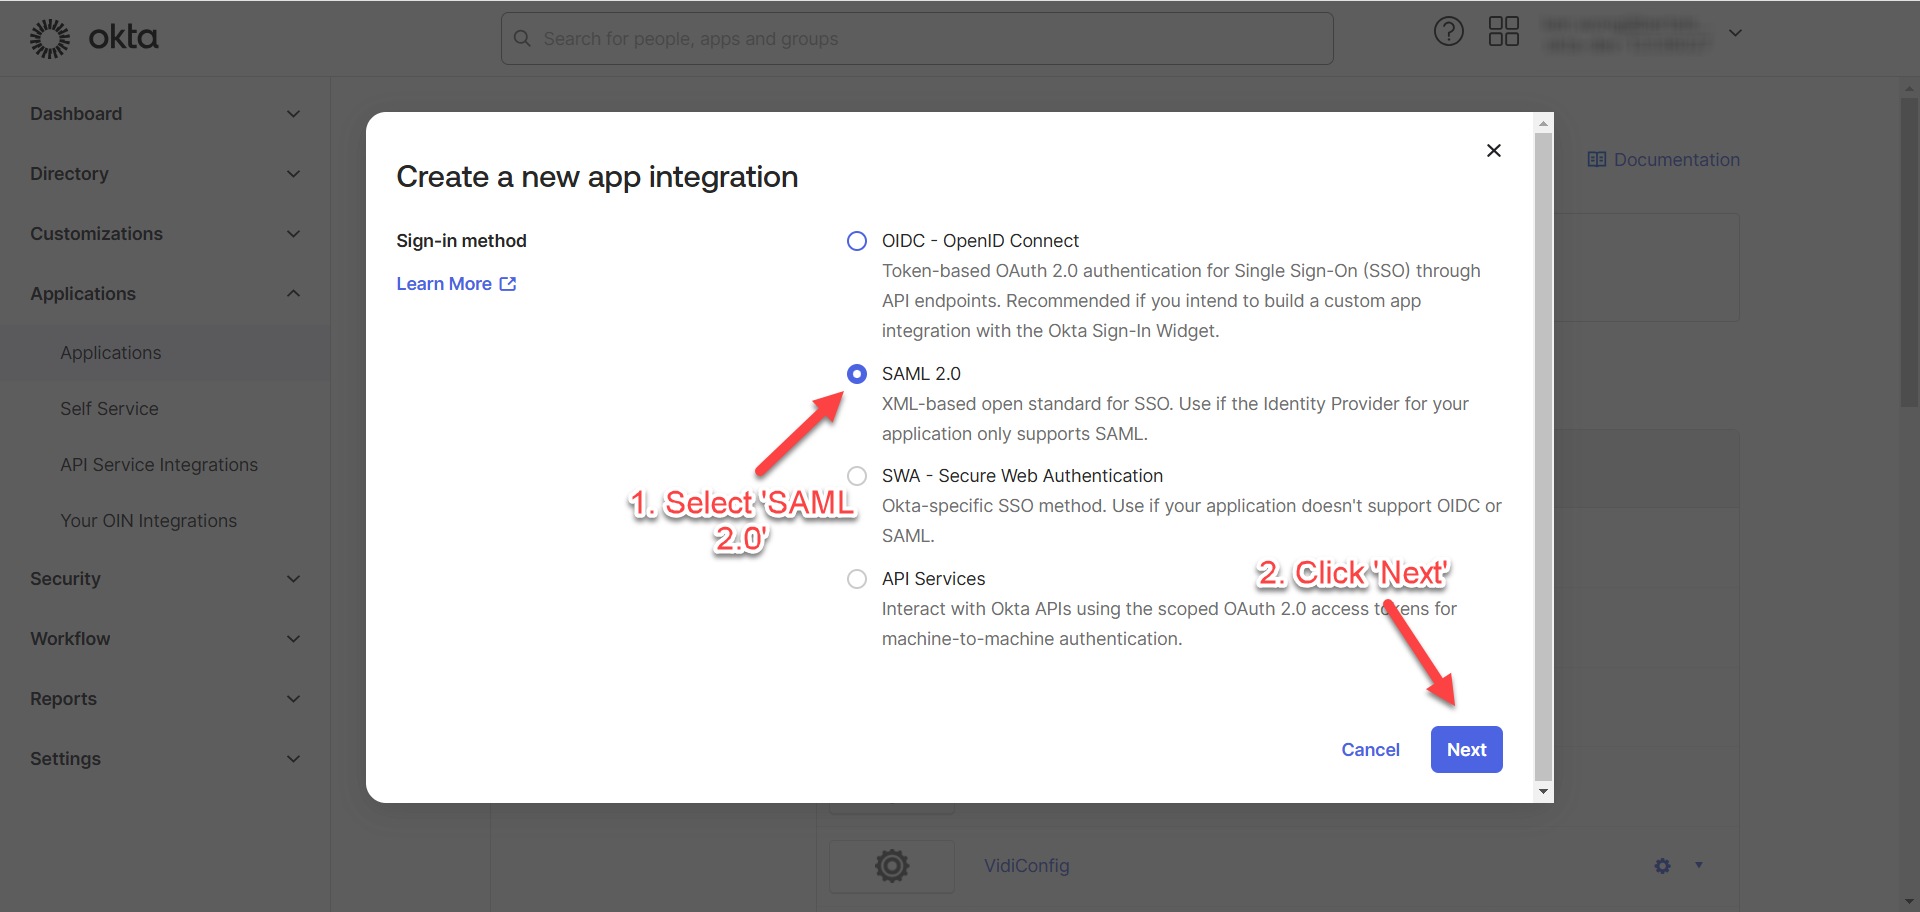Click the Next button
Image resolution: width=1920 pixels, height=912 pixels.
pos(1466,750)
